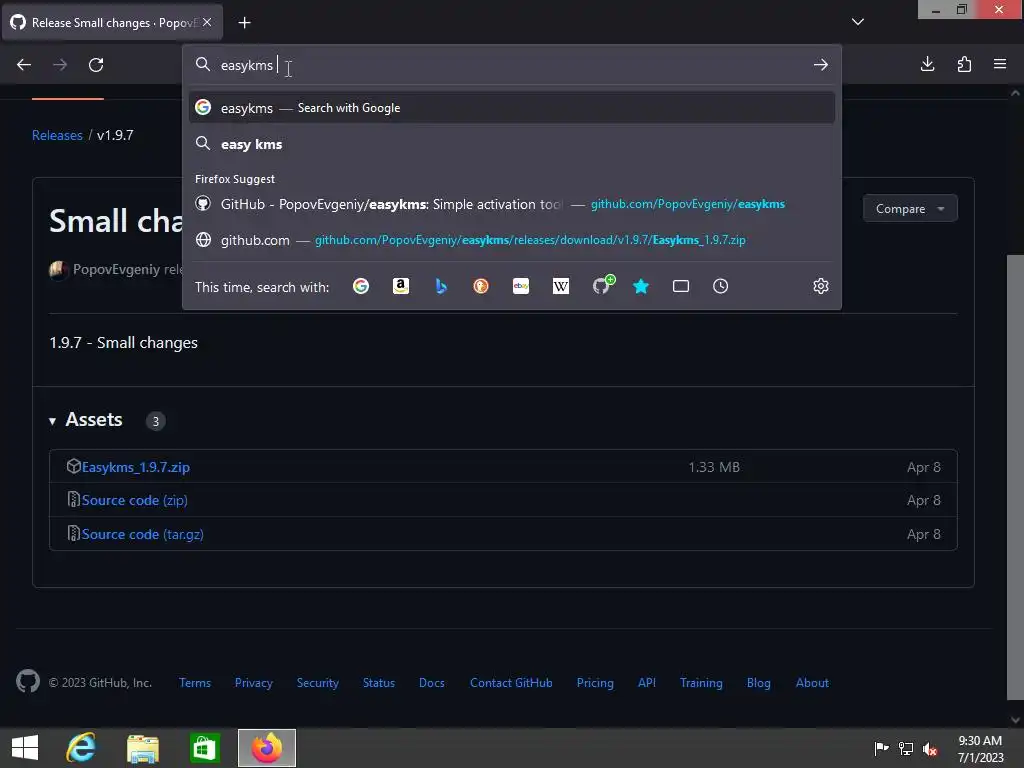1024x768 pixels.
Task: Add GitHub as search engine
Action: [x=603, y=285]
